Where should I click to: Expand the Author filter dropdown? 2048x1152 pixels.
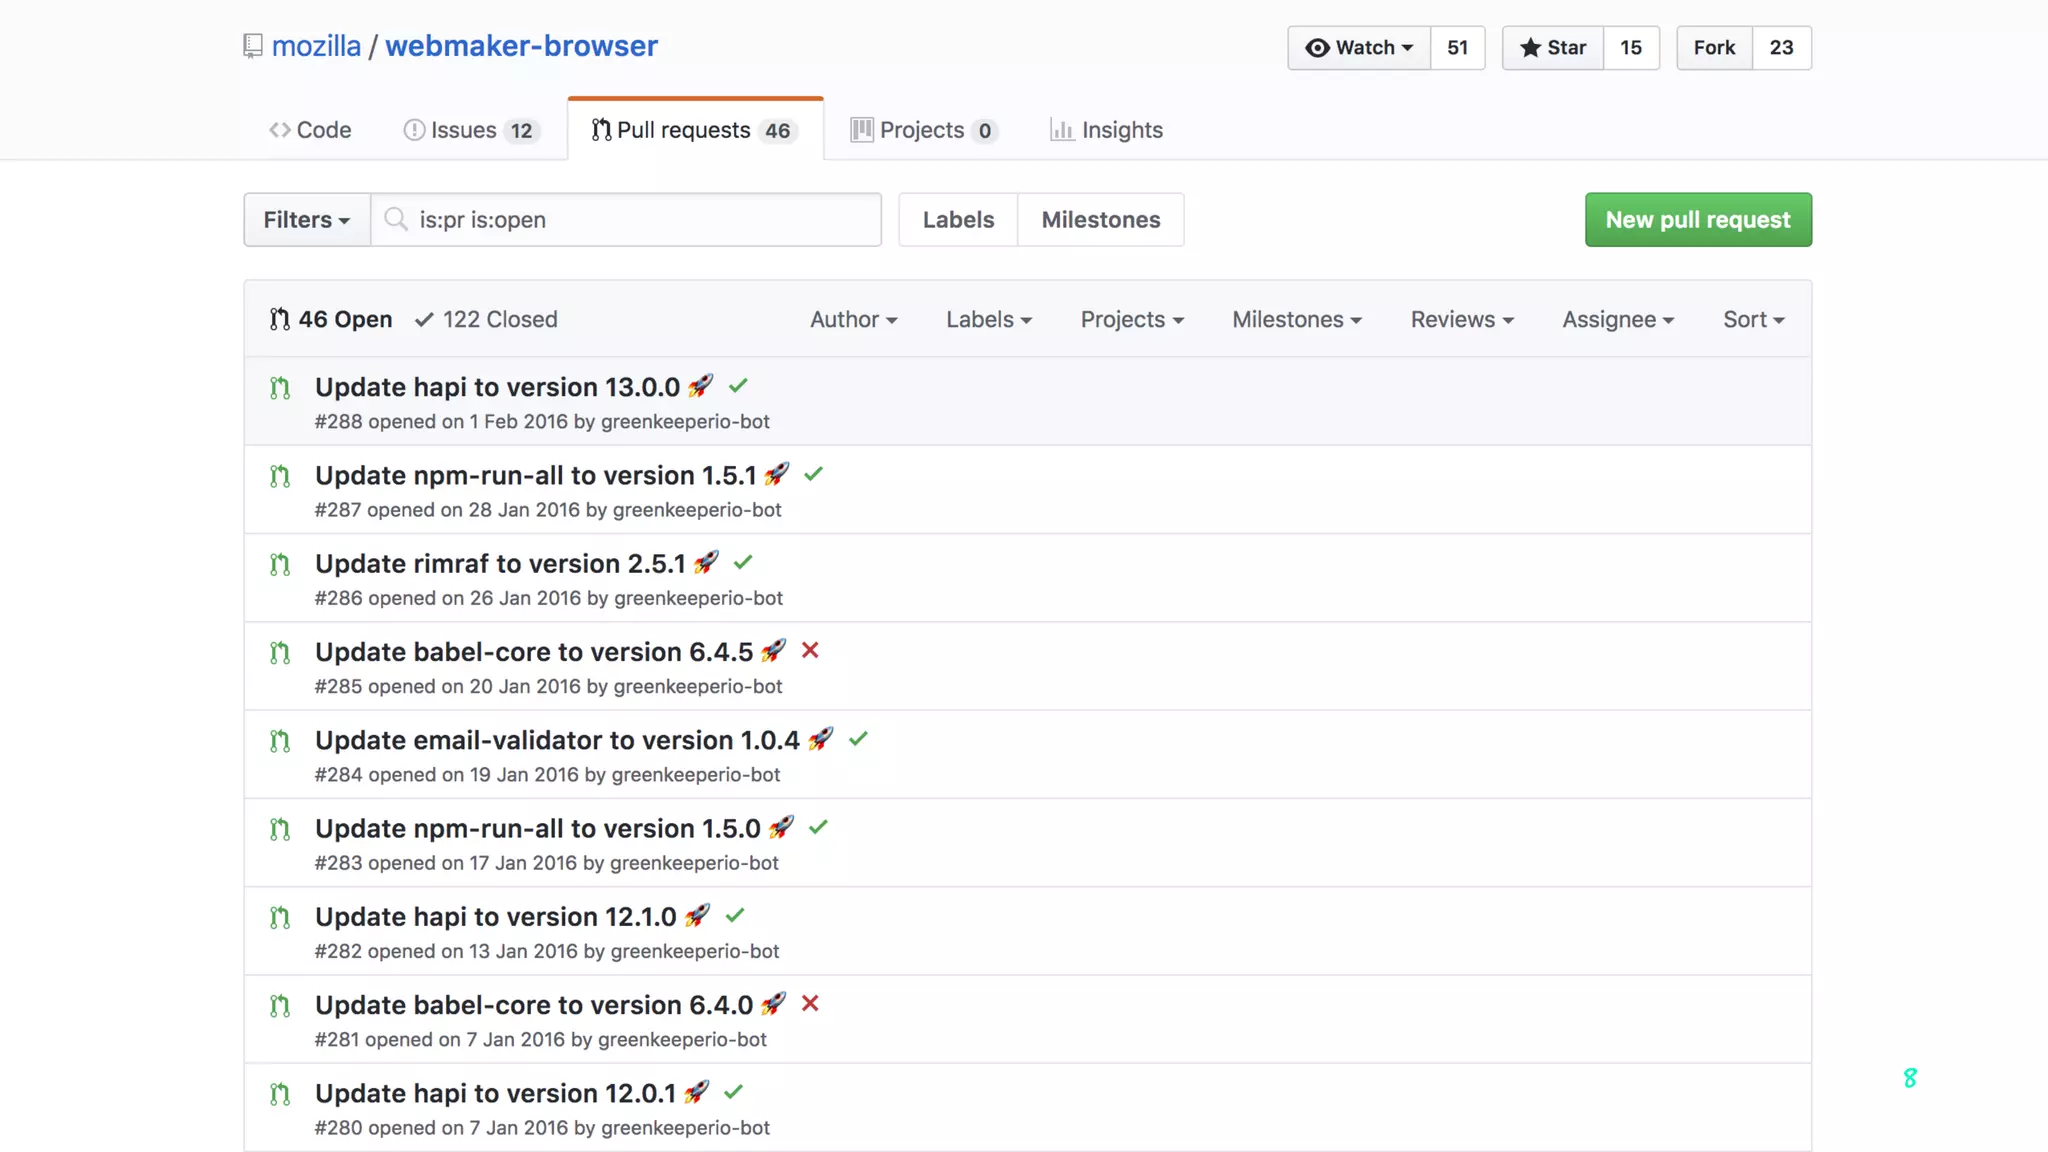tap(853, 320)
